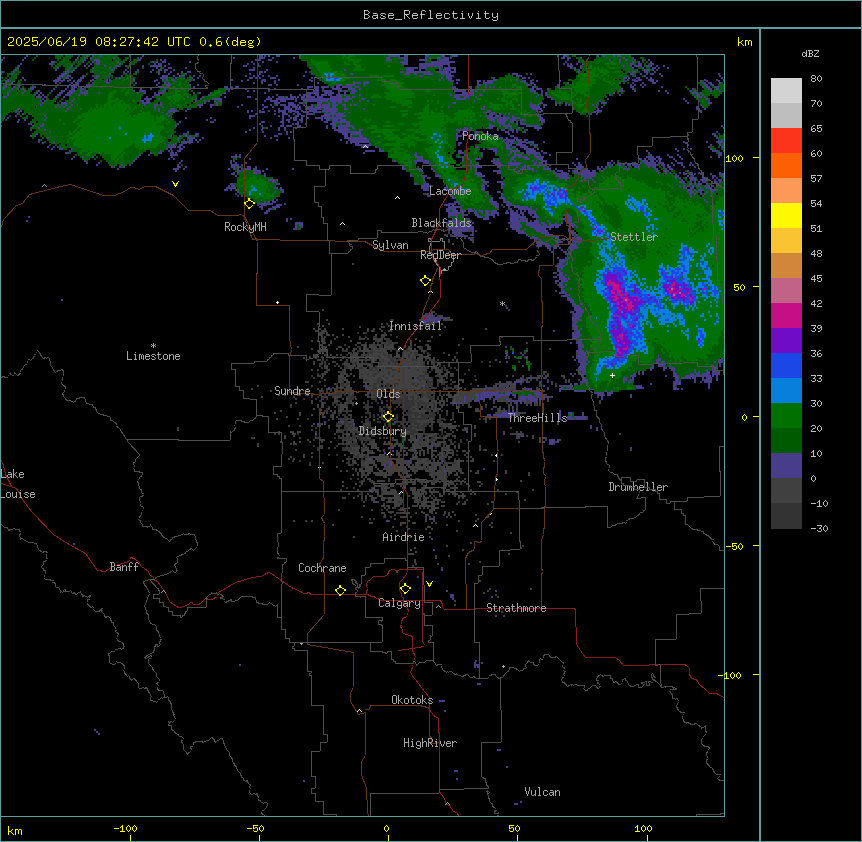
Task: Pick the dark green 10–20 dBZ legend swatch
Action: (x=786, y=441)
